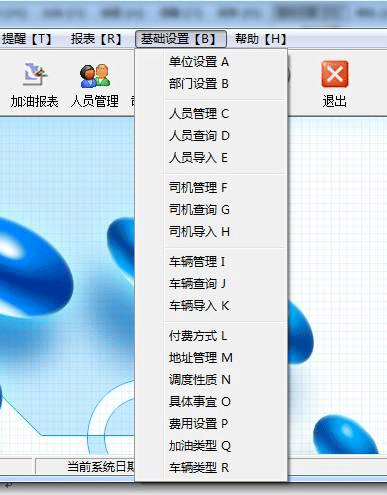Open 司机导入 H menu entry
The height and width of the screenshot is (495, 387).
click(211, 231)
